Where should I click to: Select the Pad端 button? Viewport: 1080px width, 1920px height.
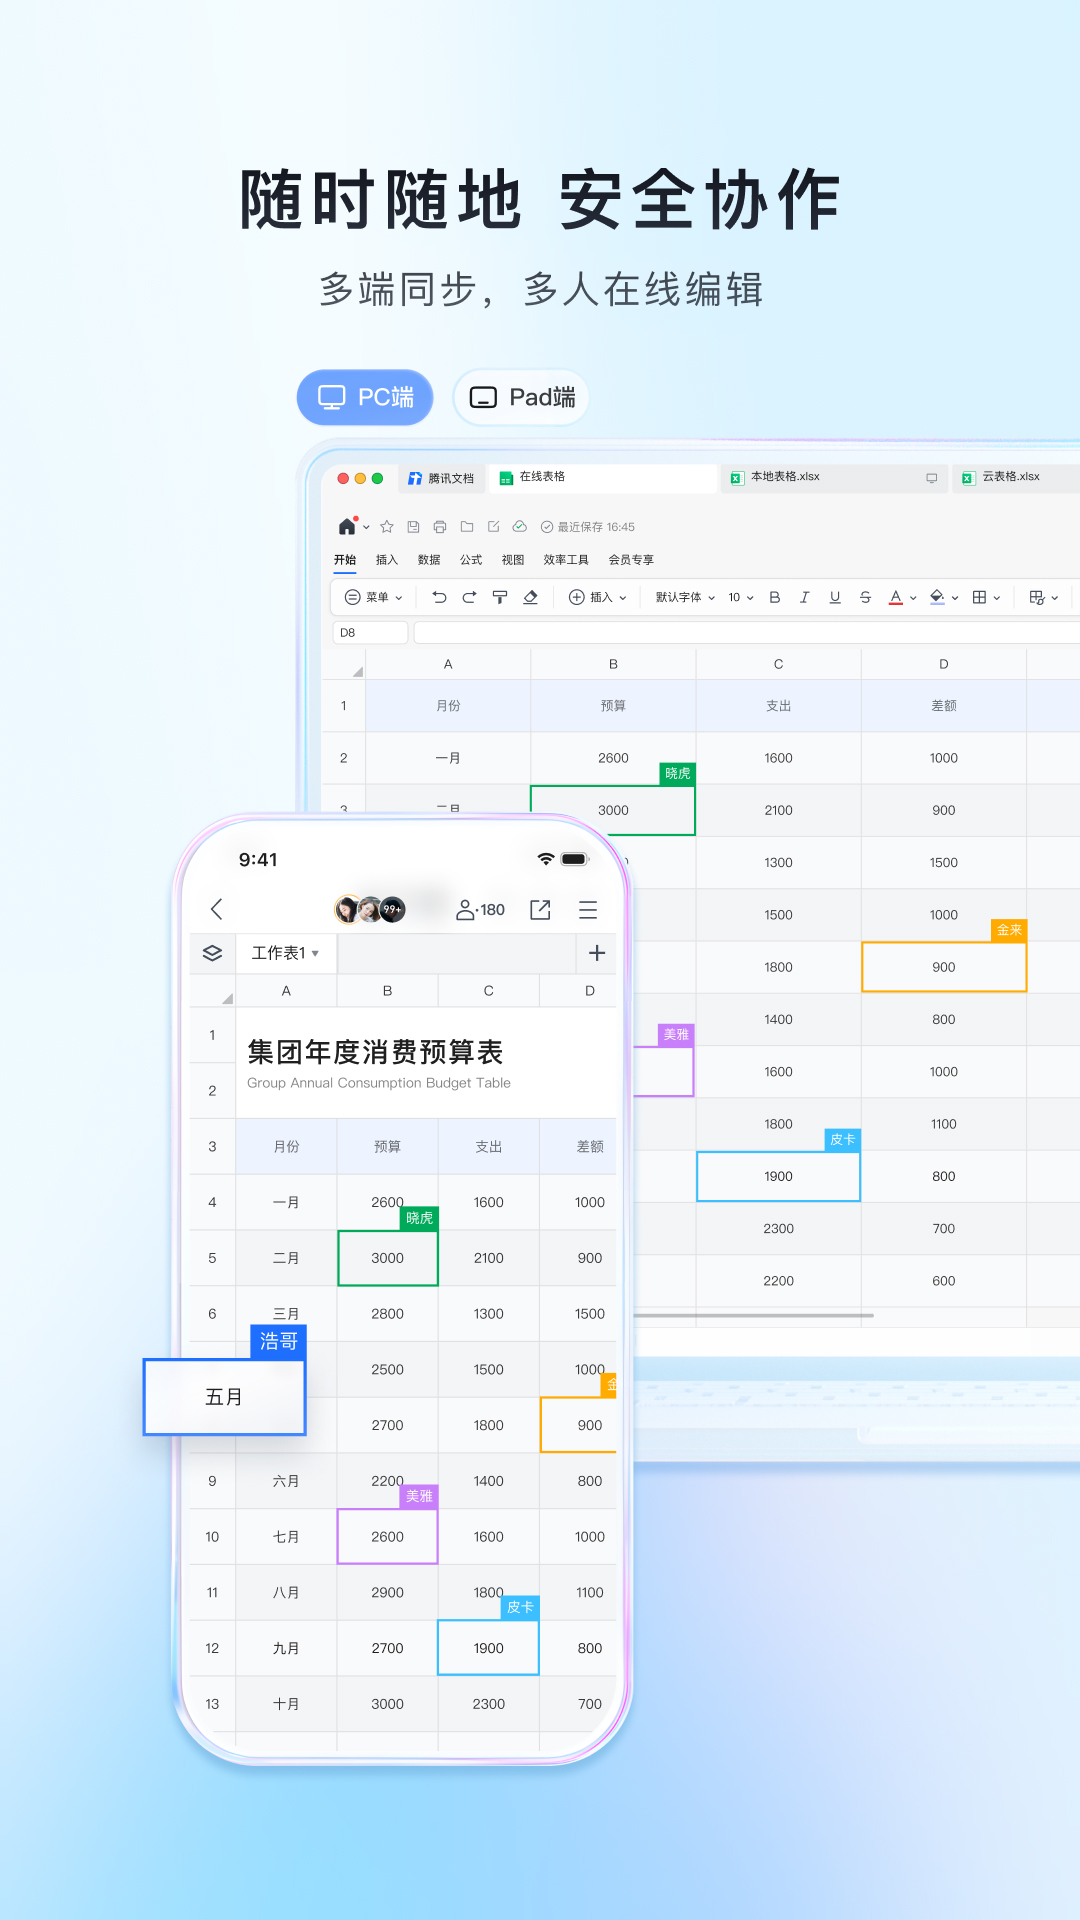click(521, 397)
